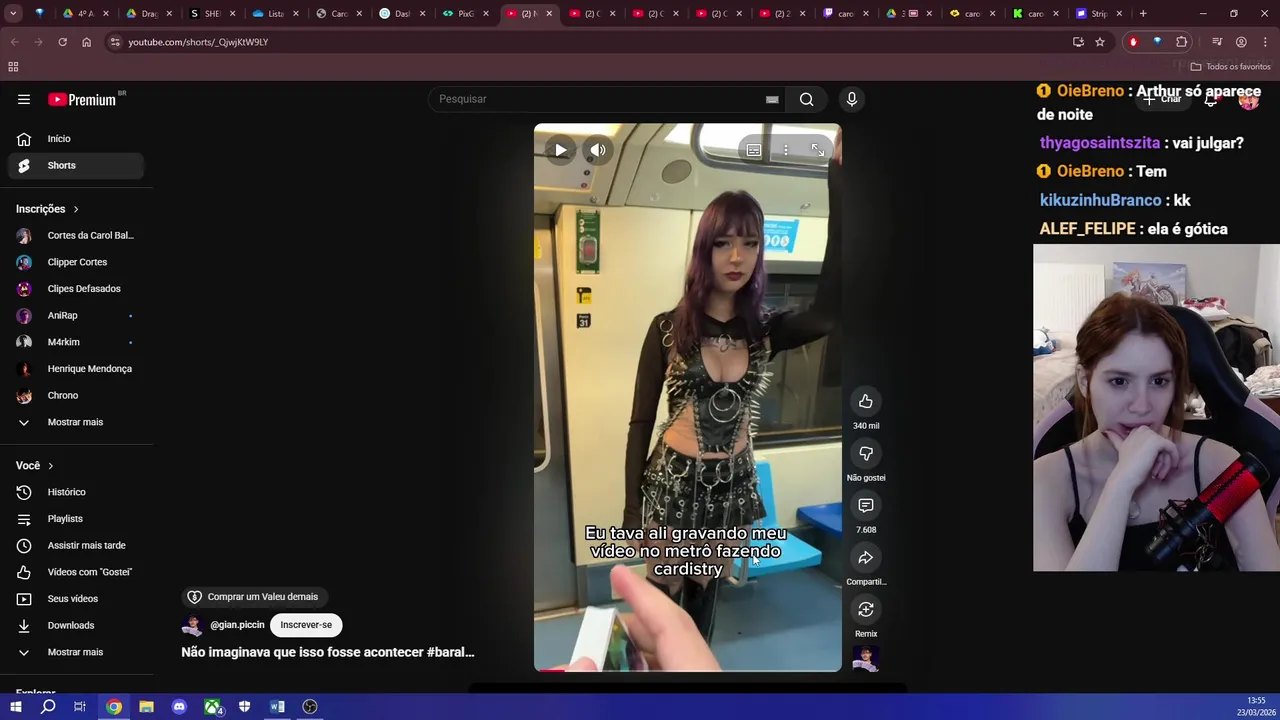Open Henrique Mendonça channel
The width and height of the screenshot is (1280, 720).
tap(76, 369)
